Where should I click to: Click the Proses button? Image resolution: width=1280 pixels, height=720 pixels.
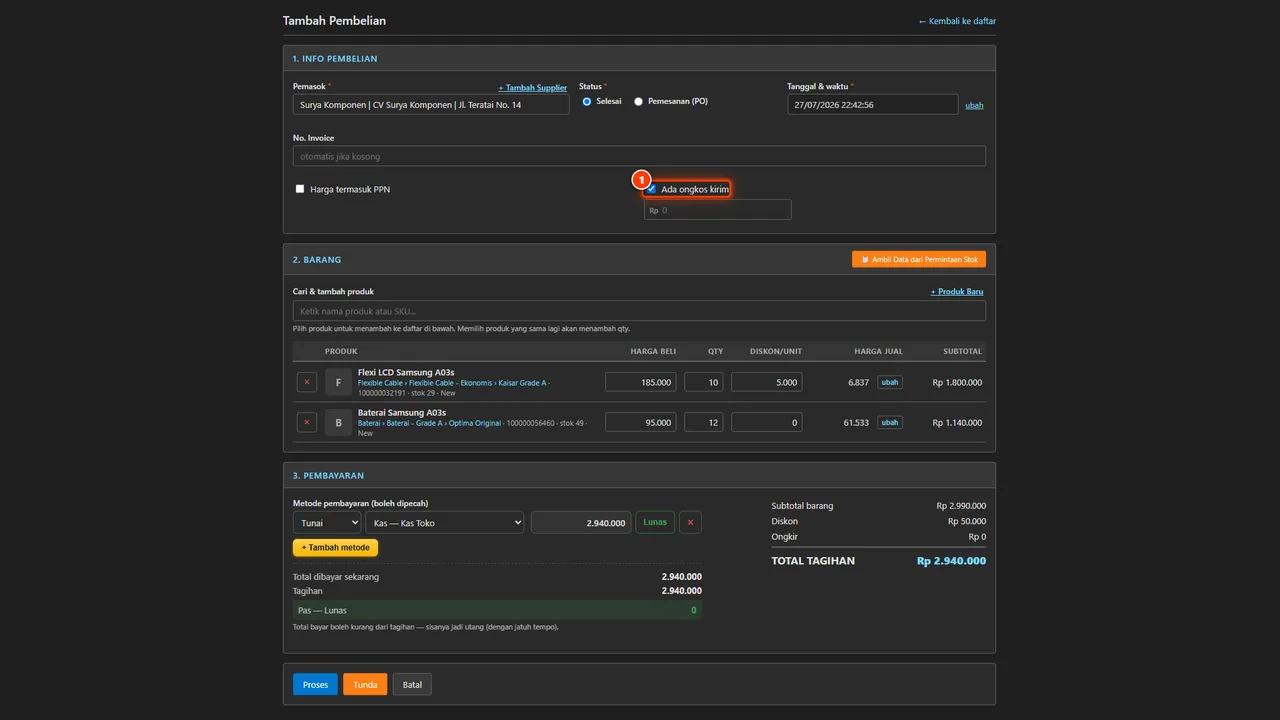coord(315,685)
